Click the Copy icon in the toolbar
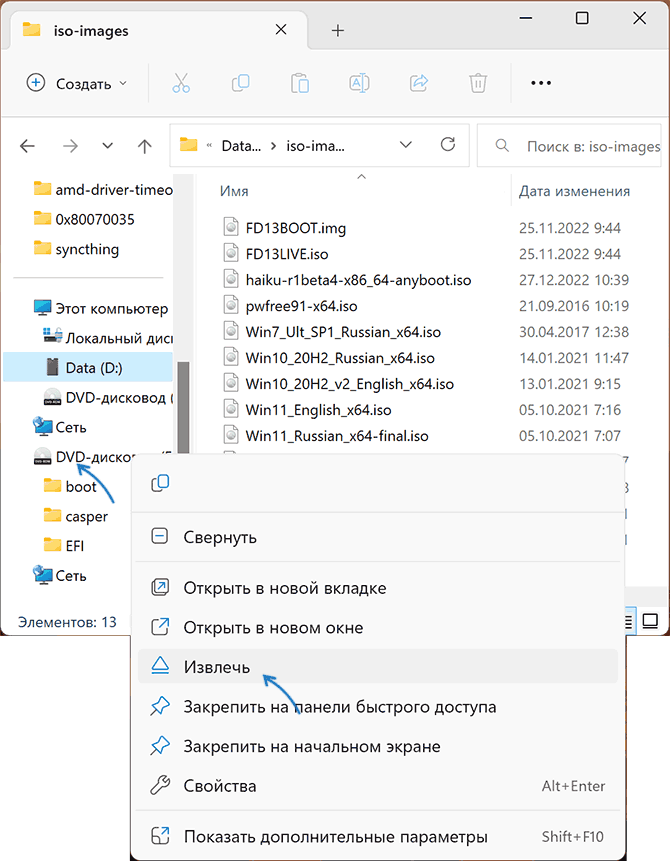Viewport: 670px width, 861px height. pos(240,83)
